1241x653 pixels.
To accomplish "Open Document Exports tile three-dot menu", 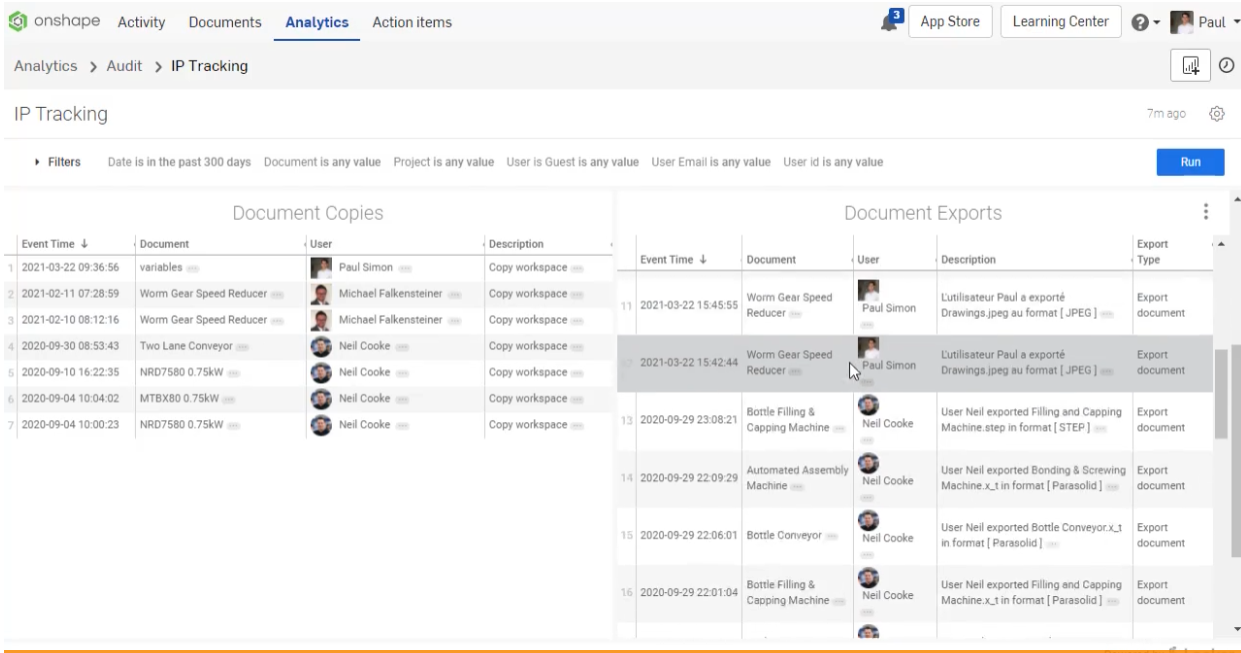I will tap(1206, 212).
